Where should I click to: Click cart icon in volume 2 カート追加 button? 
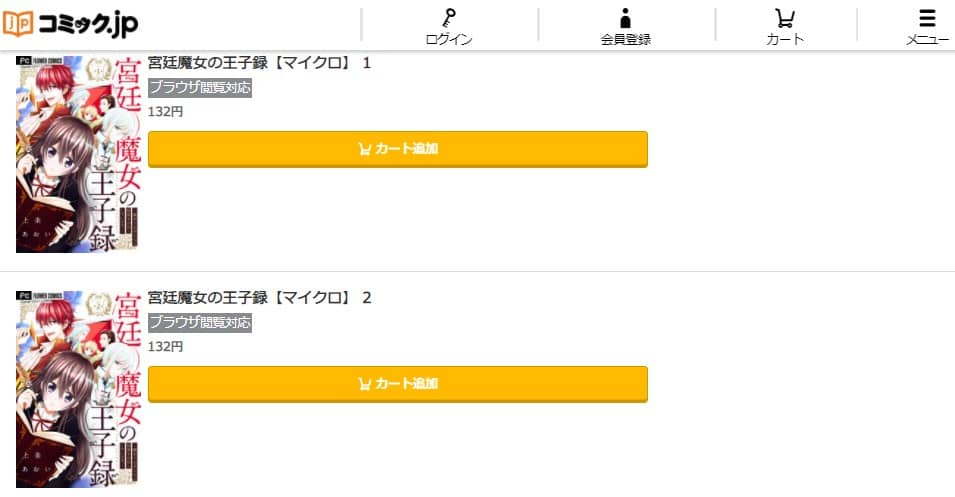364,384
